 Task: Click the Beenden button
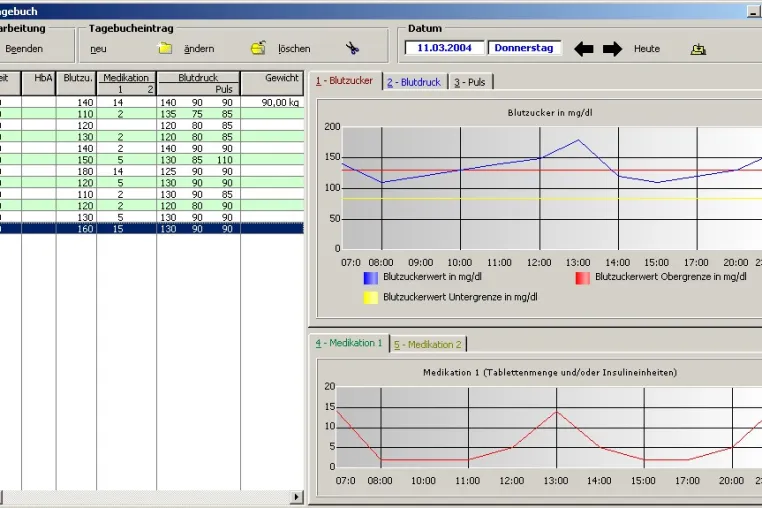point(24,49)
